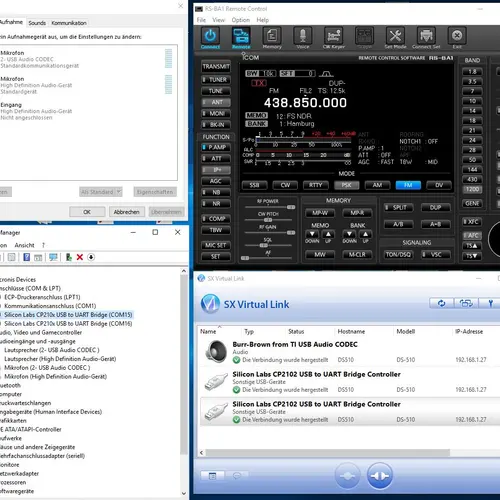
Task: Select the Voice microphone icon
Action: [303, 36]
